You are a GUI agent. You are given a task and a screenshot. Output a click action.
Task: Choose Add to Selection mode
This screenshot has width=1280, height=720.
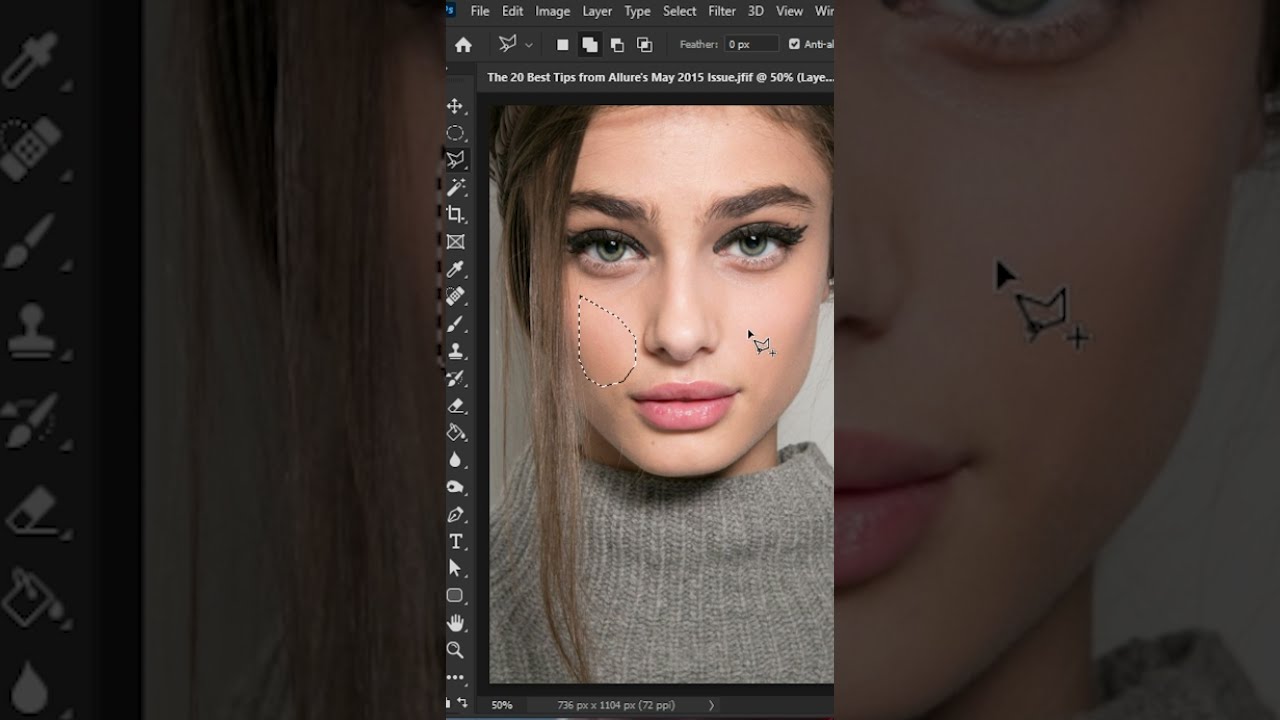coord(590,45)
